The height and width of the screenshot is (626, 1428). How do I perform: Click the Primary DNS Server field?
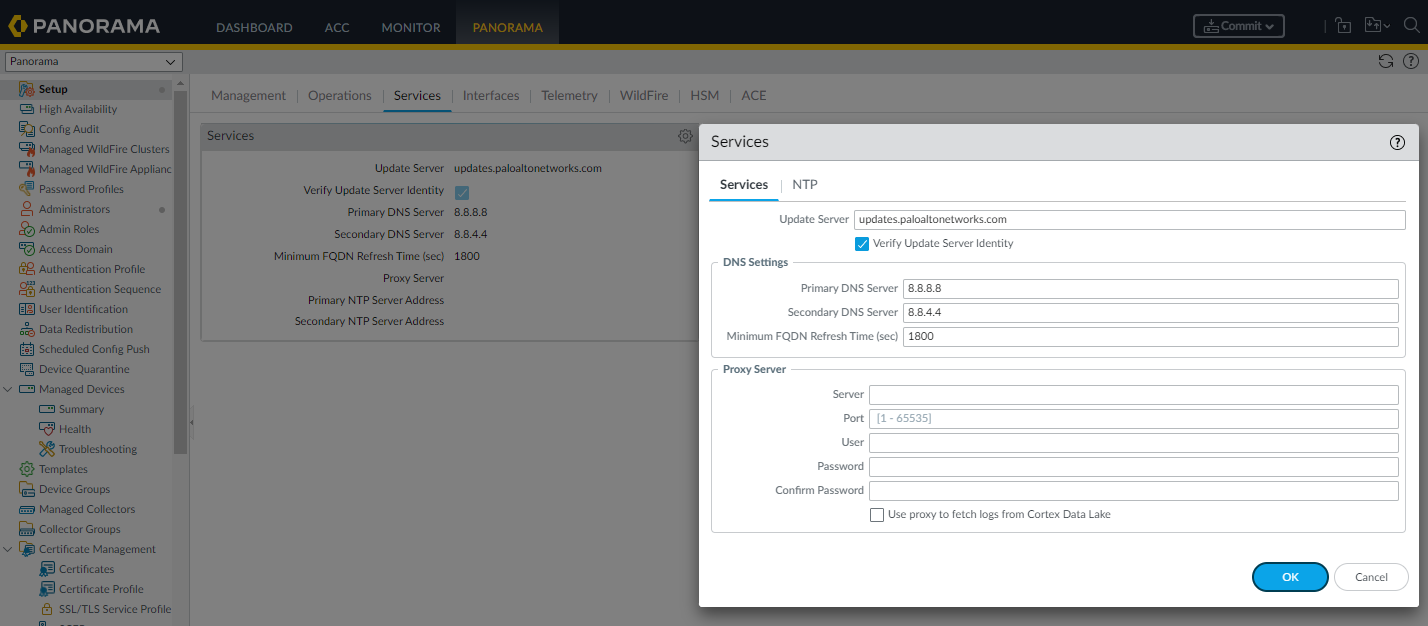(1150, 288)
